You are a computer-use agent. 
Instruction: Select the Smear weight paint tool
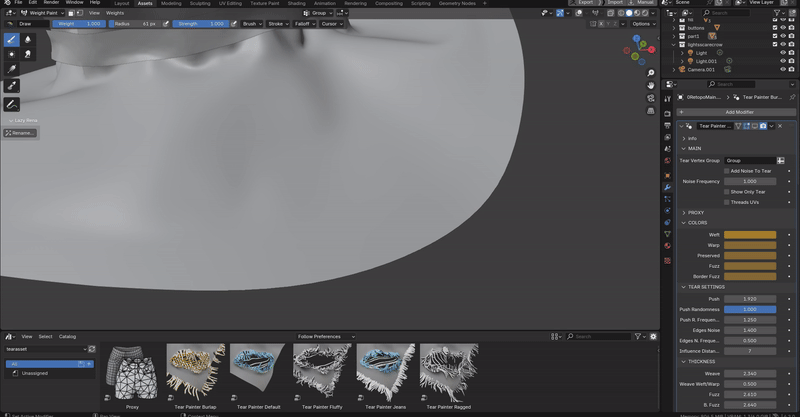point(28,54)
